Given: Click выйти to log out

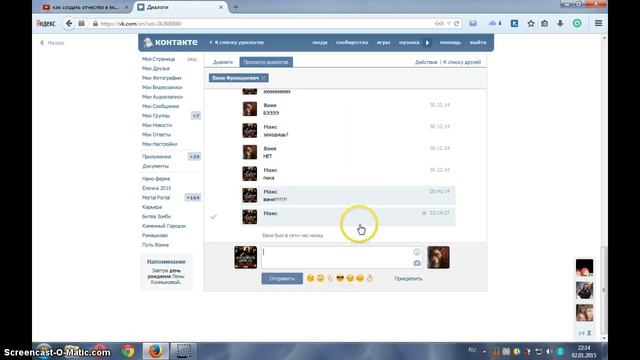Looking at the screenshot, I should coord(478,42).
